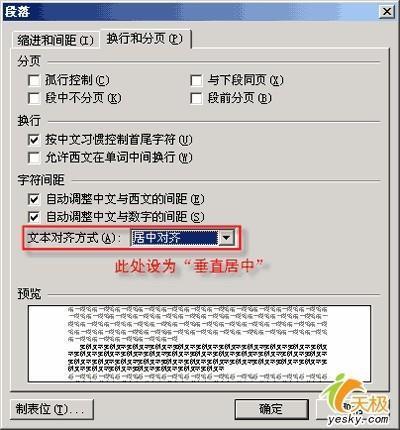The image size is (400, 430).
Task: Close the 段落 dialog window
Action: (x=387, y=12)
